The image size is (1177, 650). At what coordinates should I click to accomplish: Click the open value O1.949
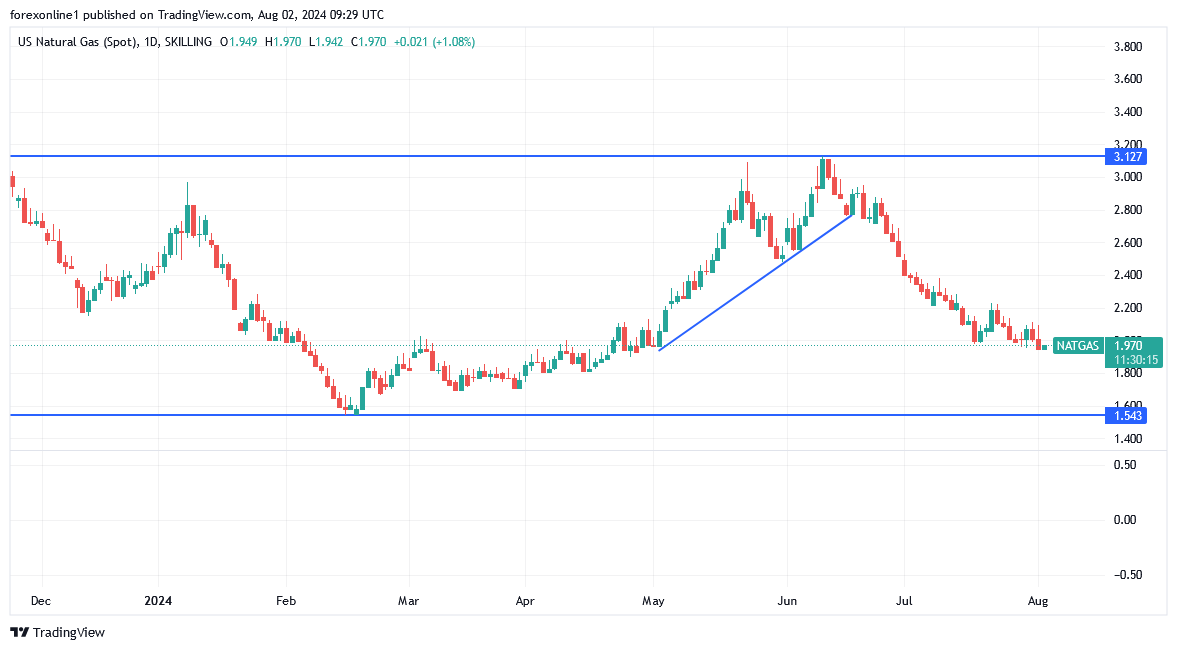[238, 42]
